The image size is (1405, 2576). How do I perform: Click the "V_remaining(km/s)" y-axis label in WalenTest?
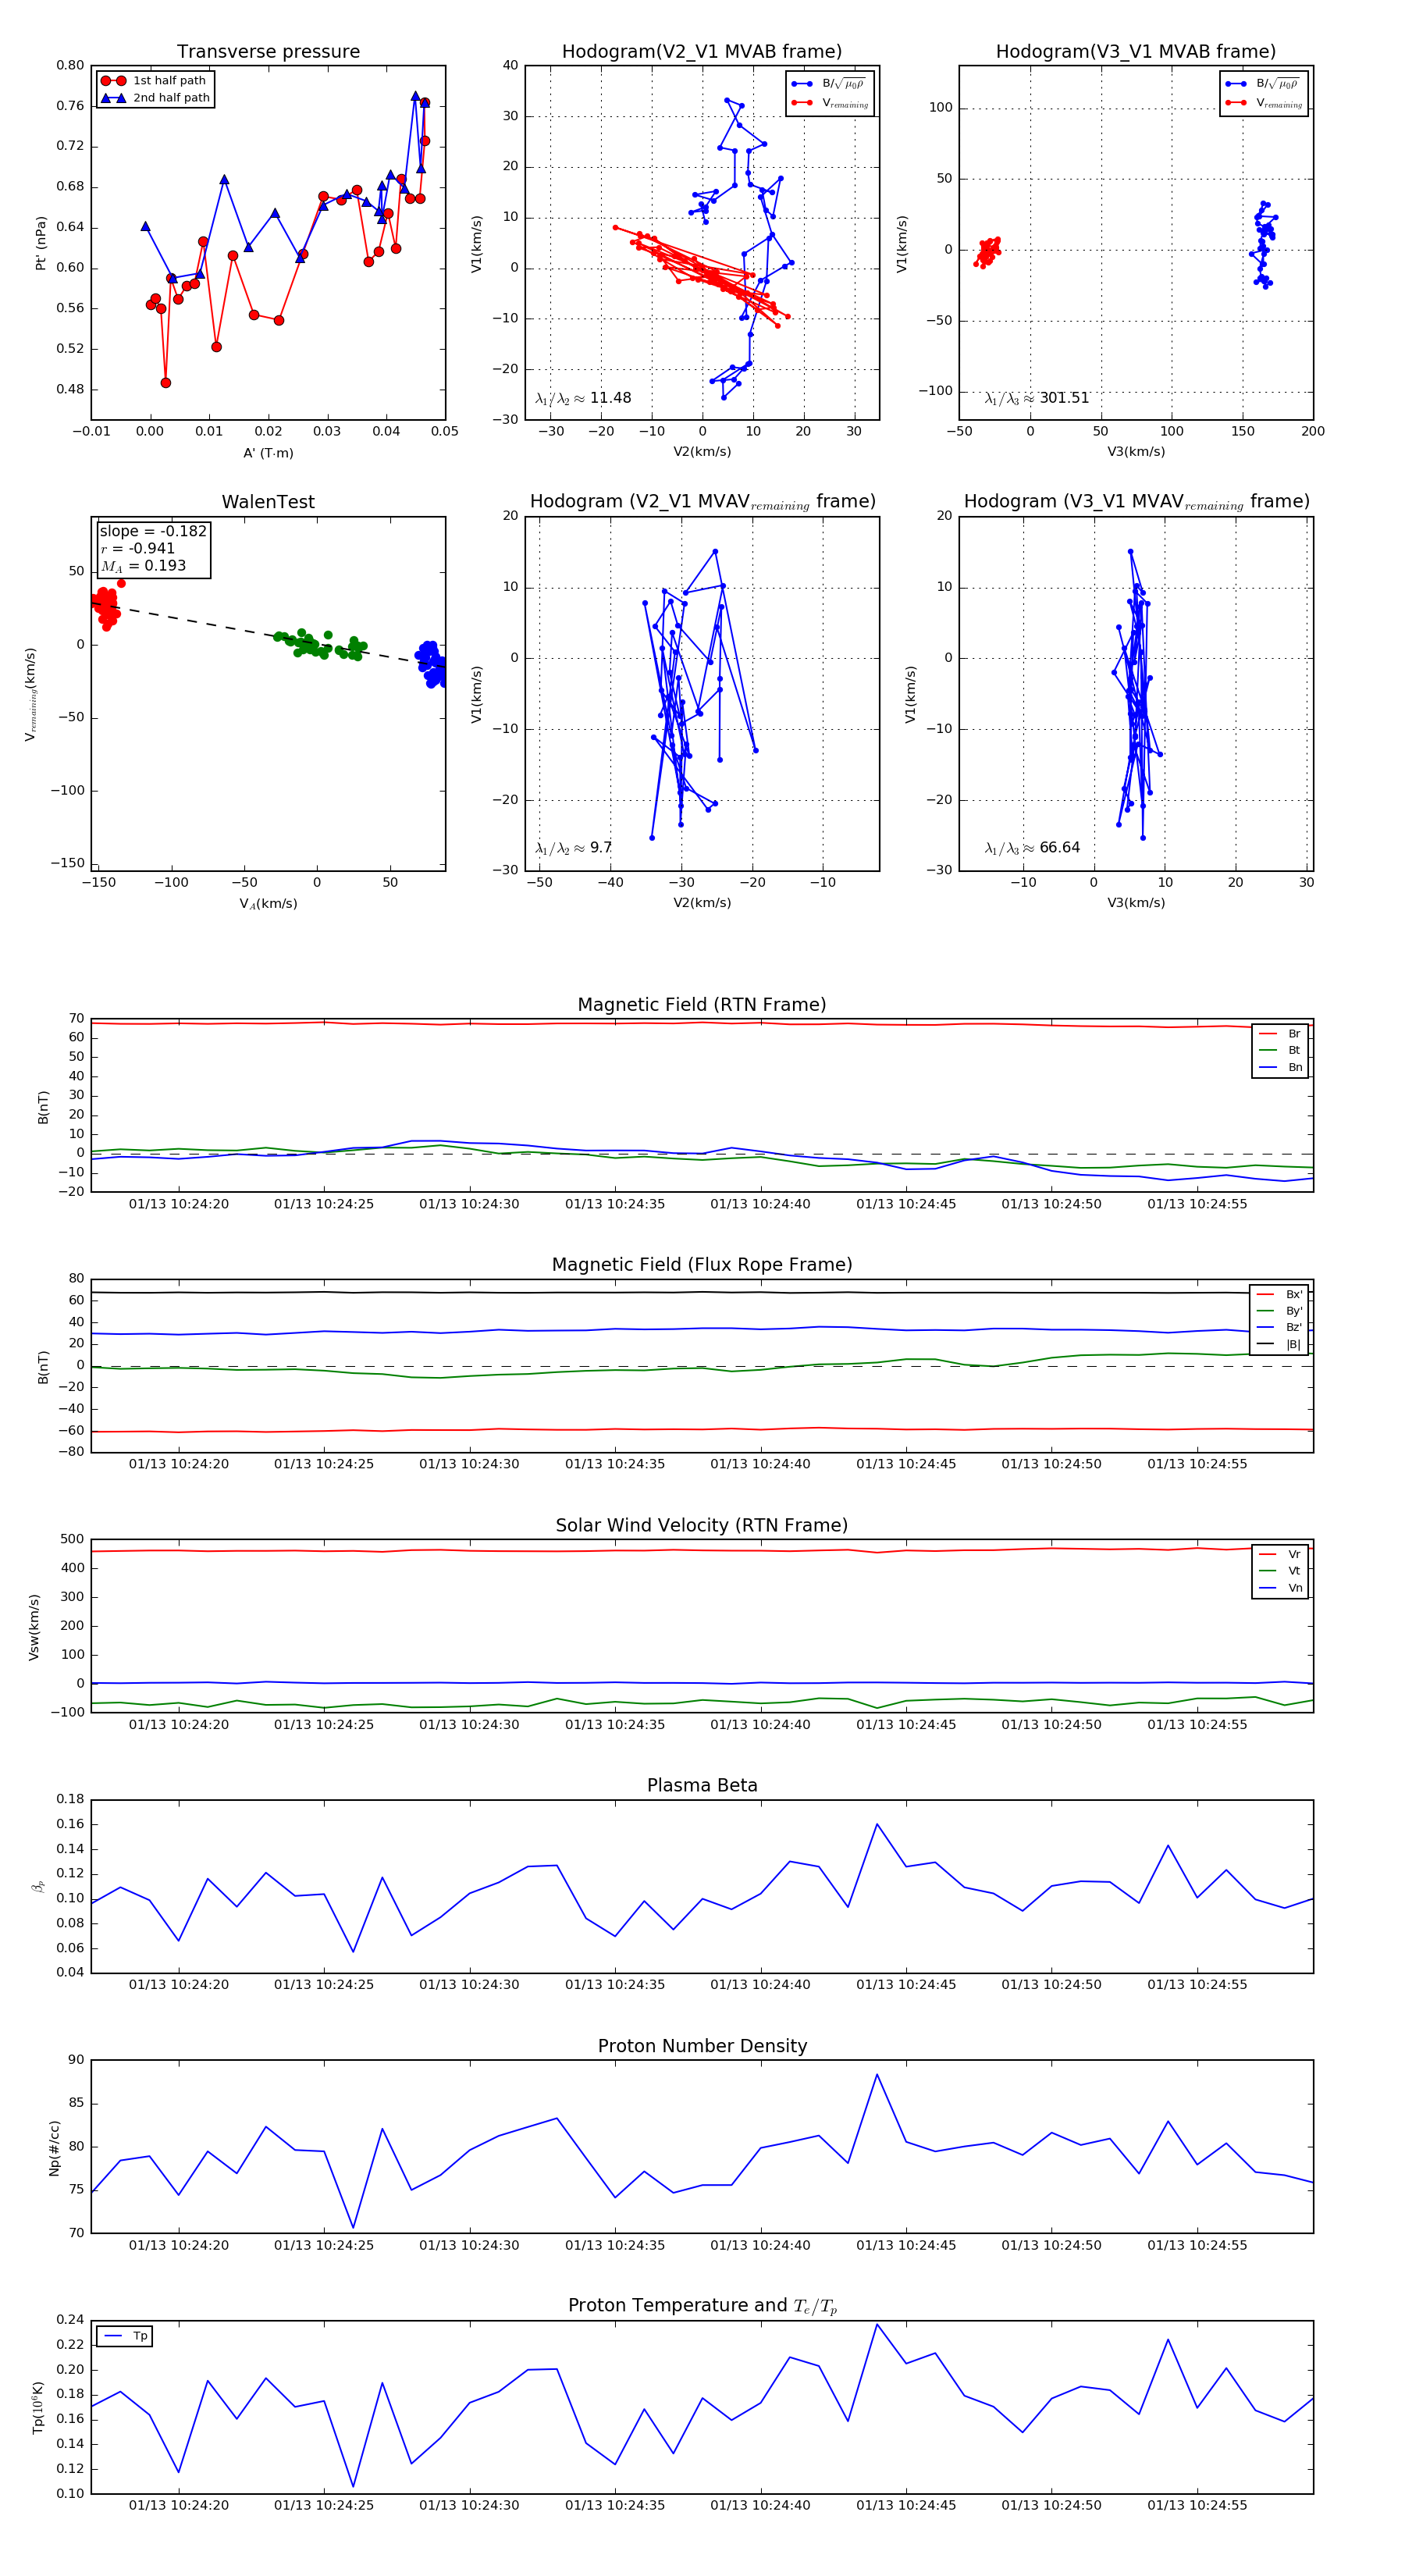[31, 694]
